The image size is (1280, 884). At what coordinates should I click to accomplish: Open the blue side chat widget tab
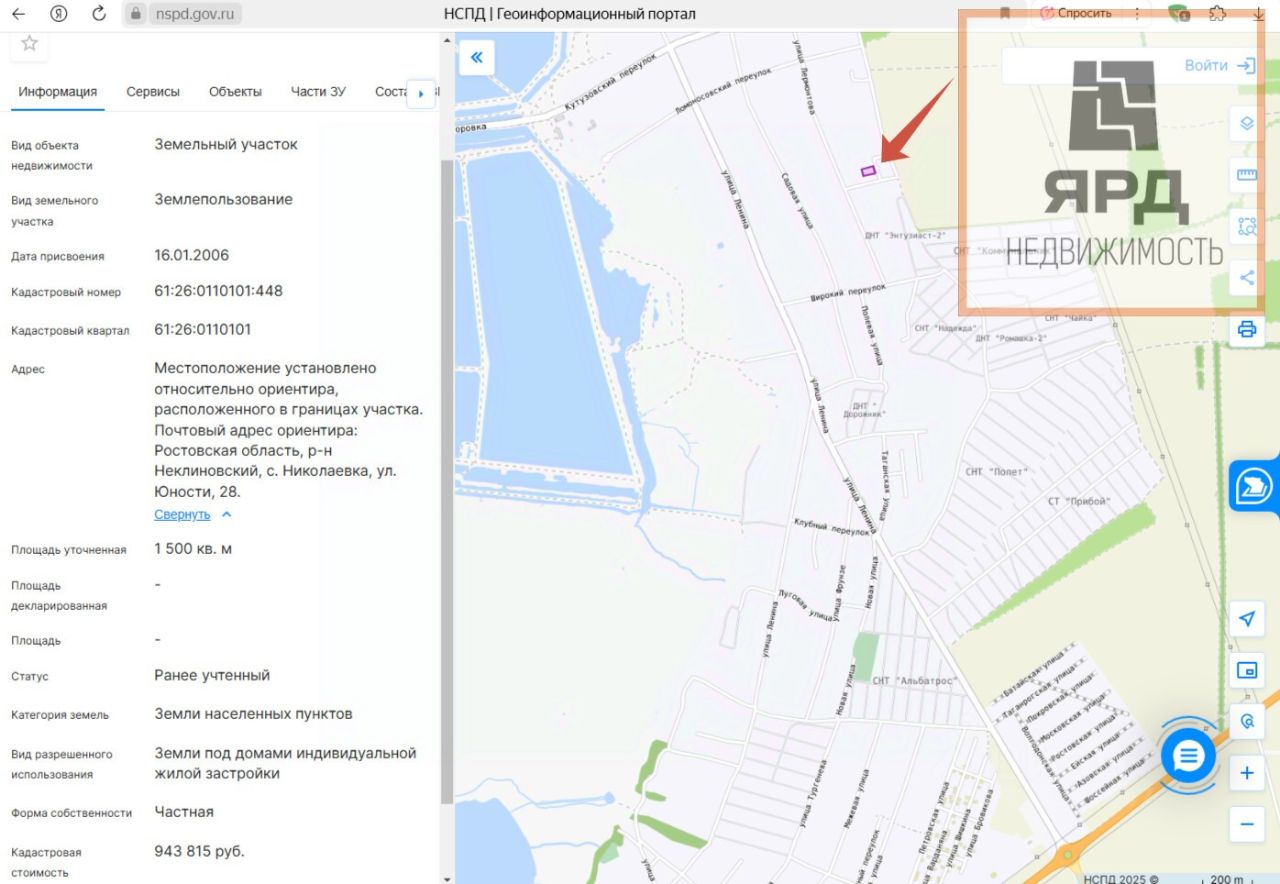pos(1255,486)
